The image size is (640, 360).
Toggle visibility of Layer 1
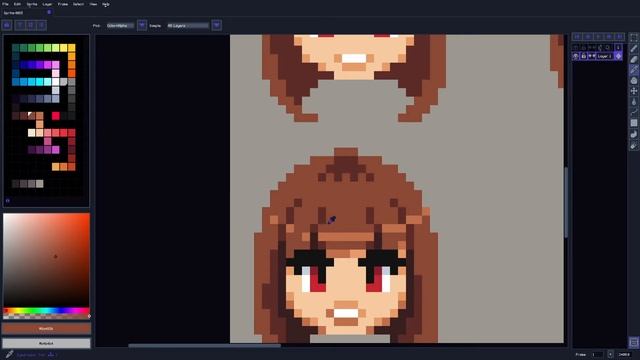pyautogui.click(x=576, y=56)
